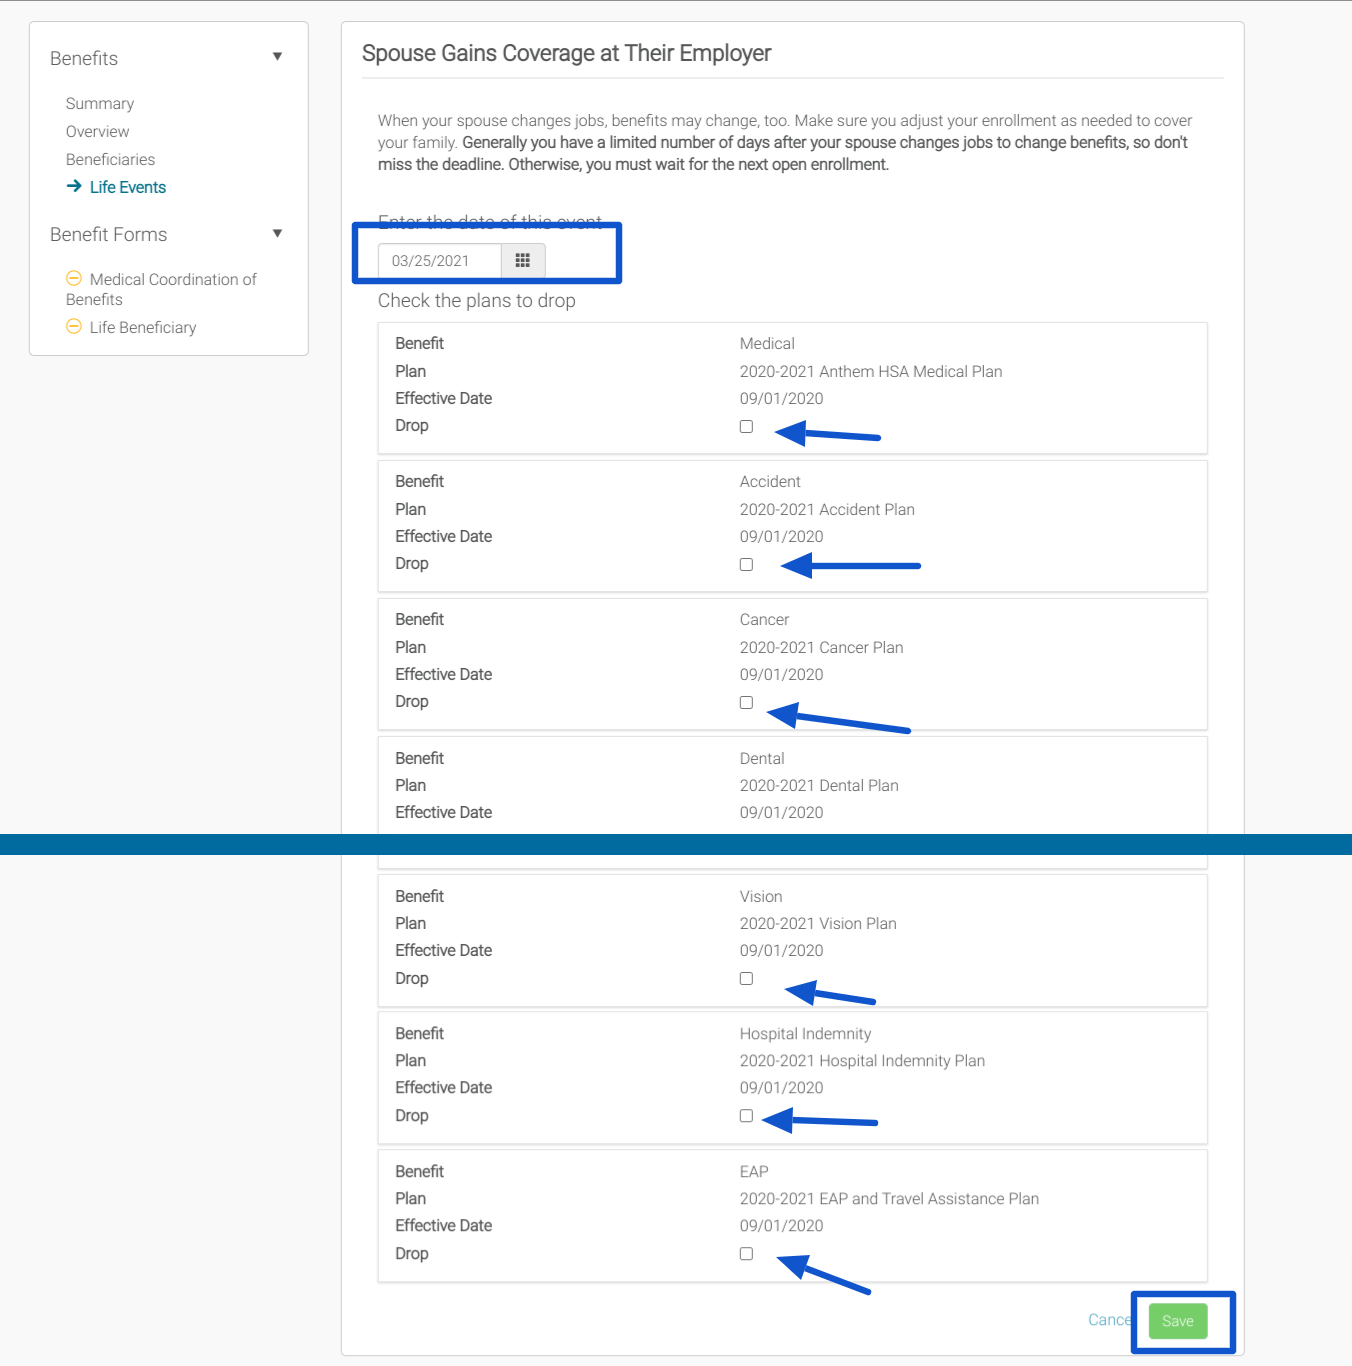The width and height of the screenshot is (1352, 1366).
Task: Click the Accident benefit name text
Action: pos(770,481)
